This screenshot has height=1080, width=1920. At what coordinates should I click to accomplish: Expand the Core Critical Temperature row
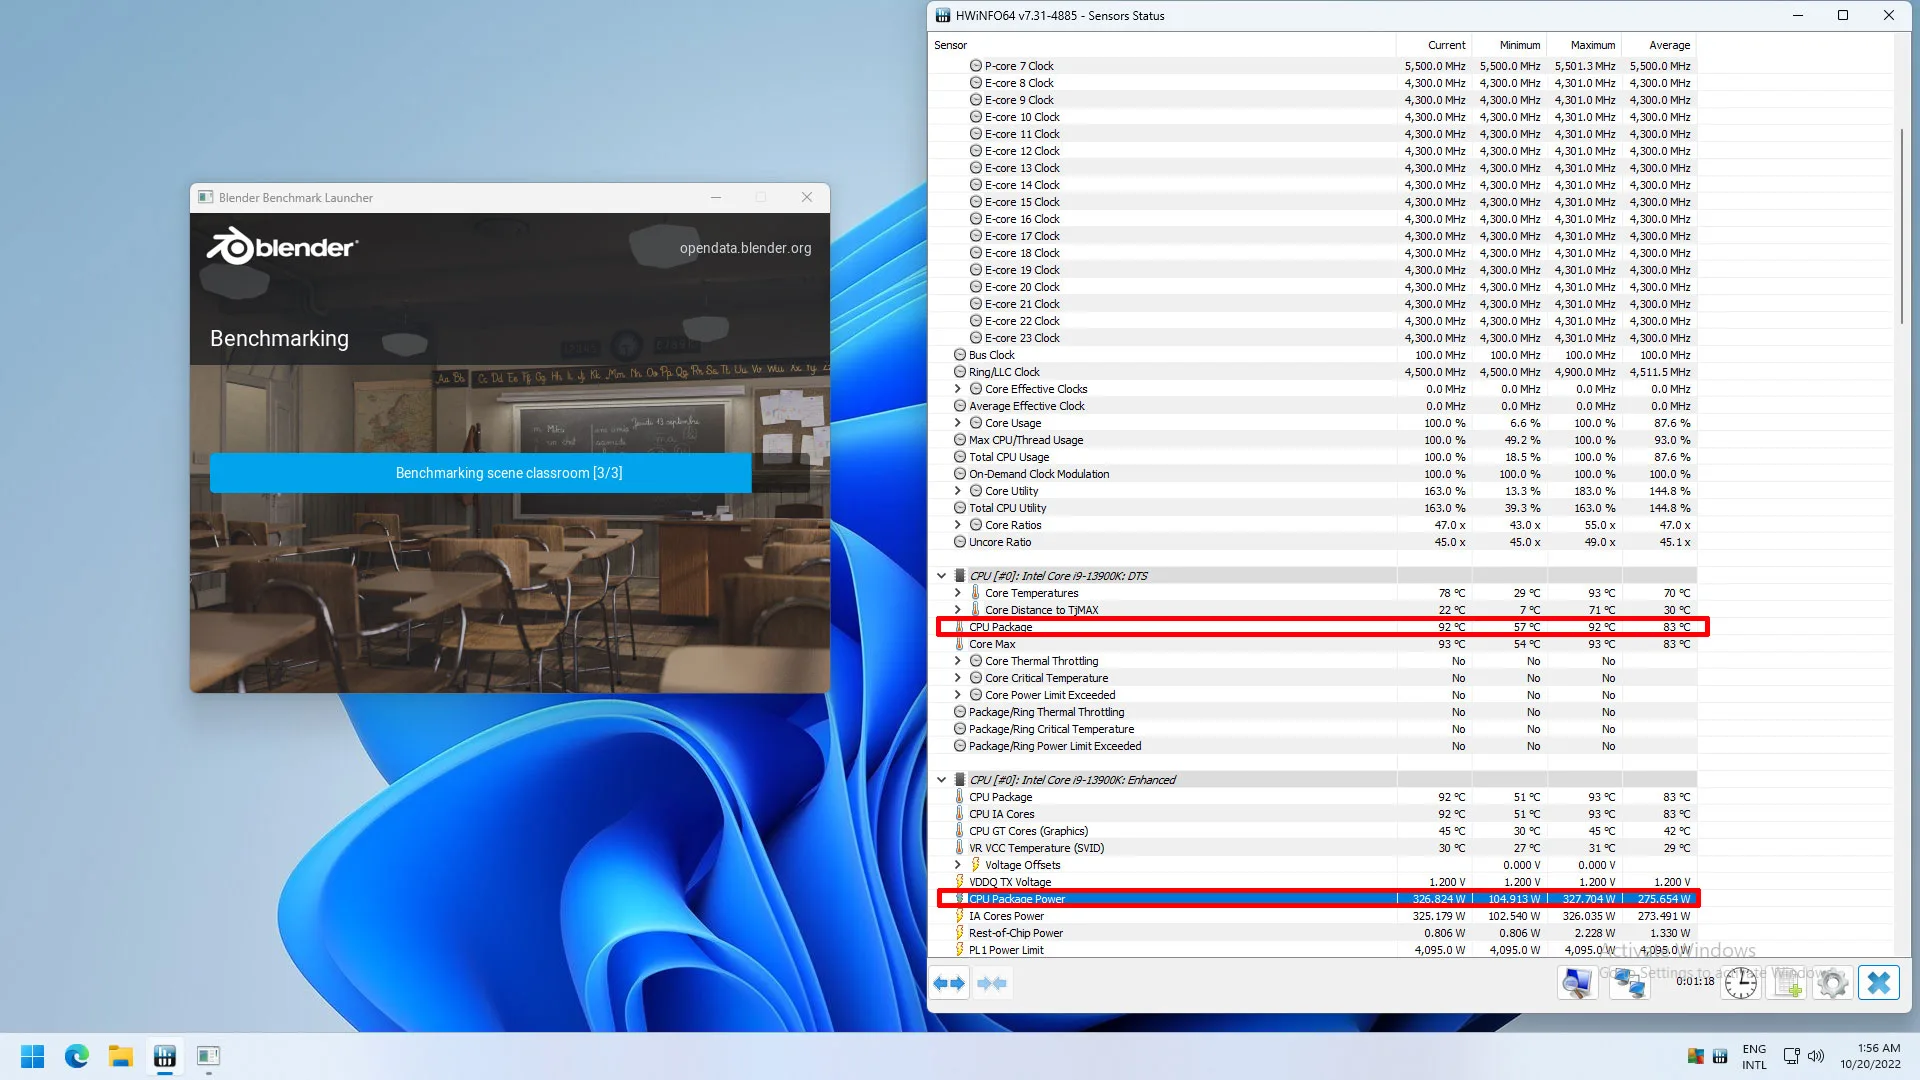point(958,678)
